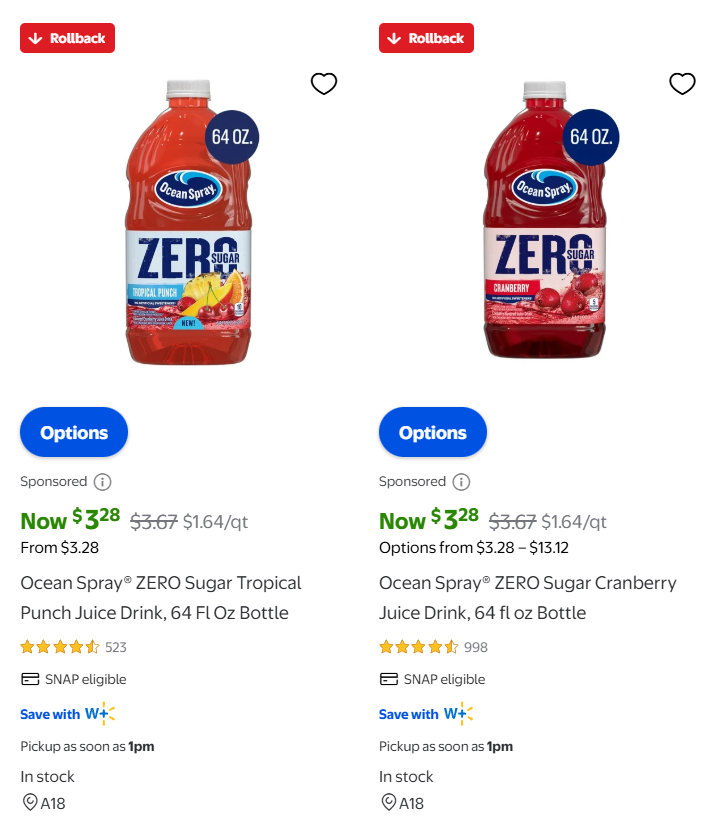Click the SNAP card icon under Tropical Punch
This screenshot has height=817, width=713.
coord(30,680)
